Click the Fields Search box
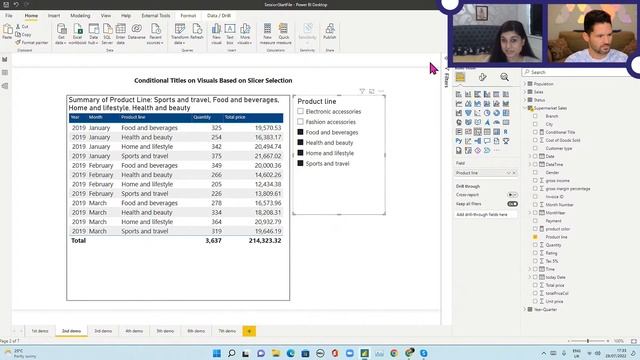This screenshot has width=640, height=360. 580,72
